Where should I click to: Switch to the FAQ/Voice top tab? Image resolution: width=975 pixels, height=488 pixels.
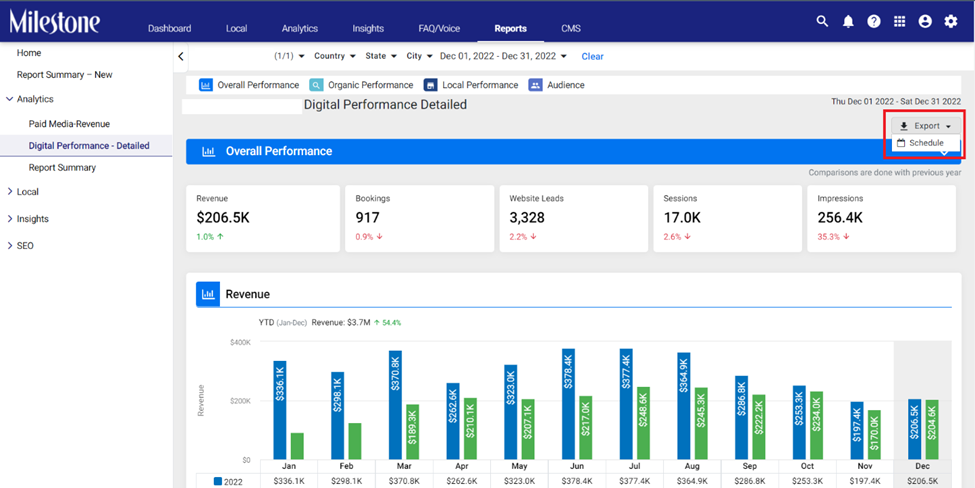click(x=440, y=29)
